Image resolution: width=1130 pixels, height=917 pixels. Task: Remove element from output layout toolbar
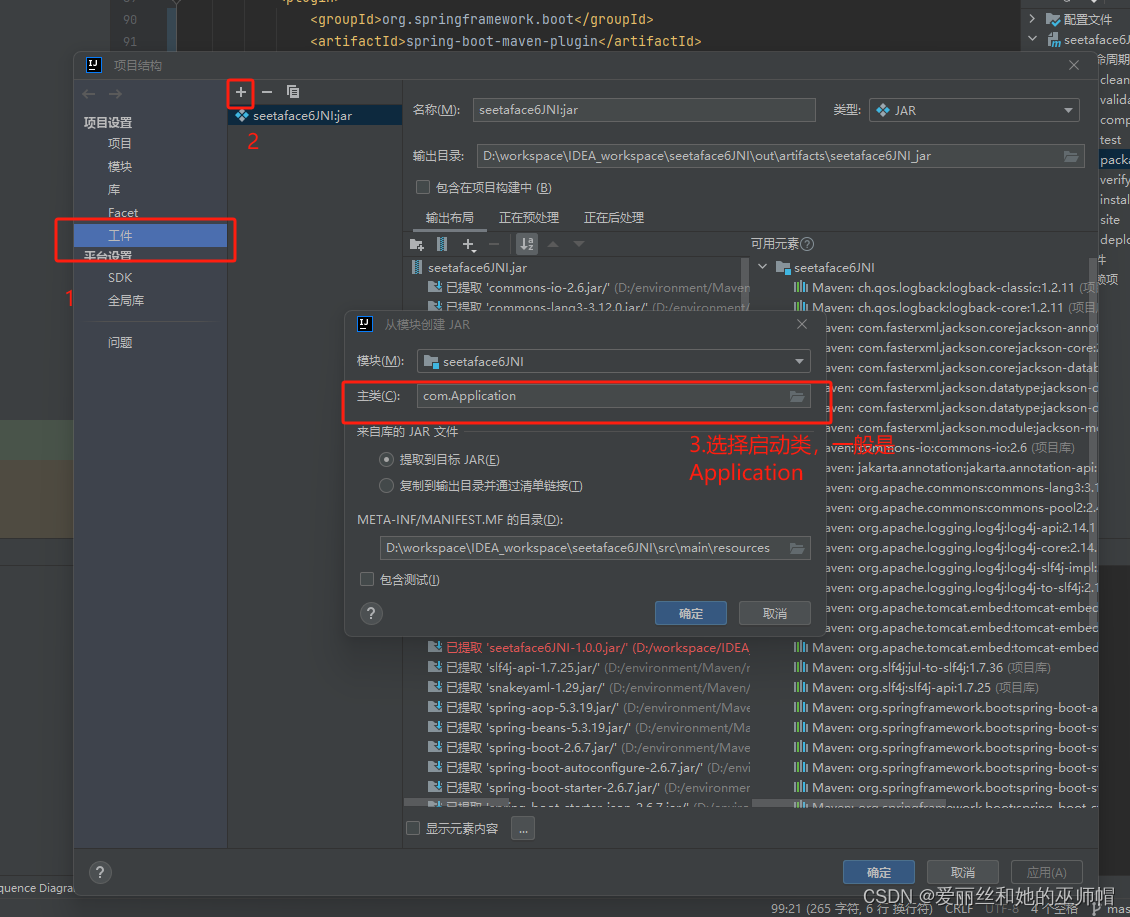494,244
